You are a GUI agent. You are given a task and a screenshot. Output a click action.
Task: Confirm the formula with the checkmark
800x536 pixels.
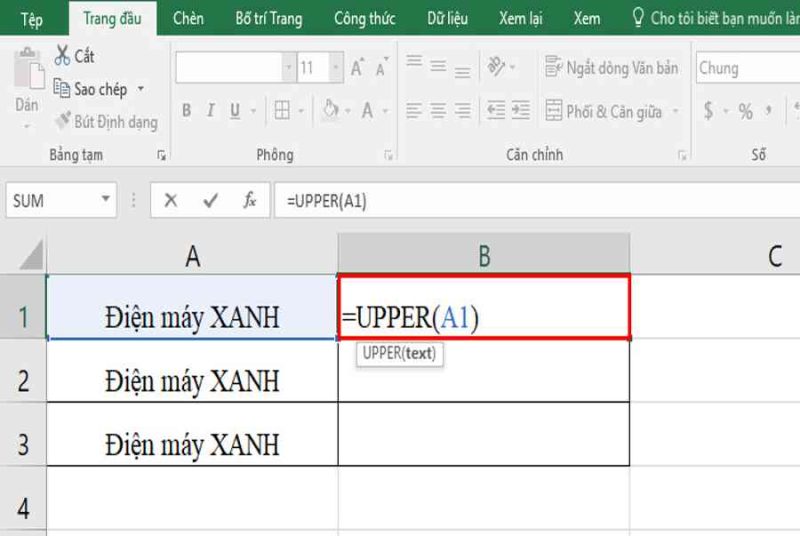click(210, 200)
